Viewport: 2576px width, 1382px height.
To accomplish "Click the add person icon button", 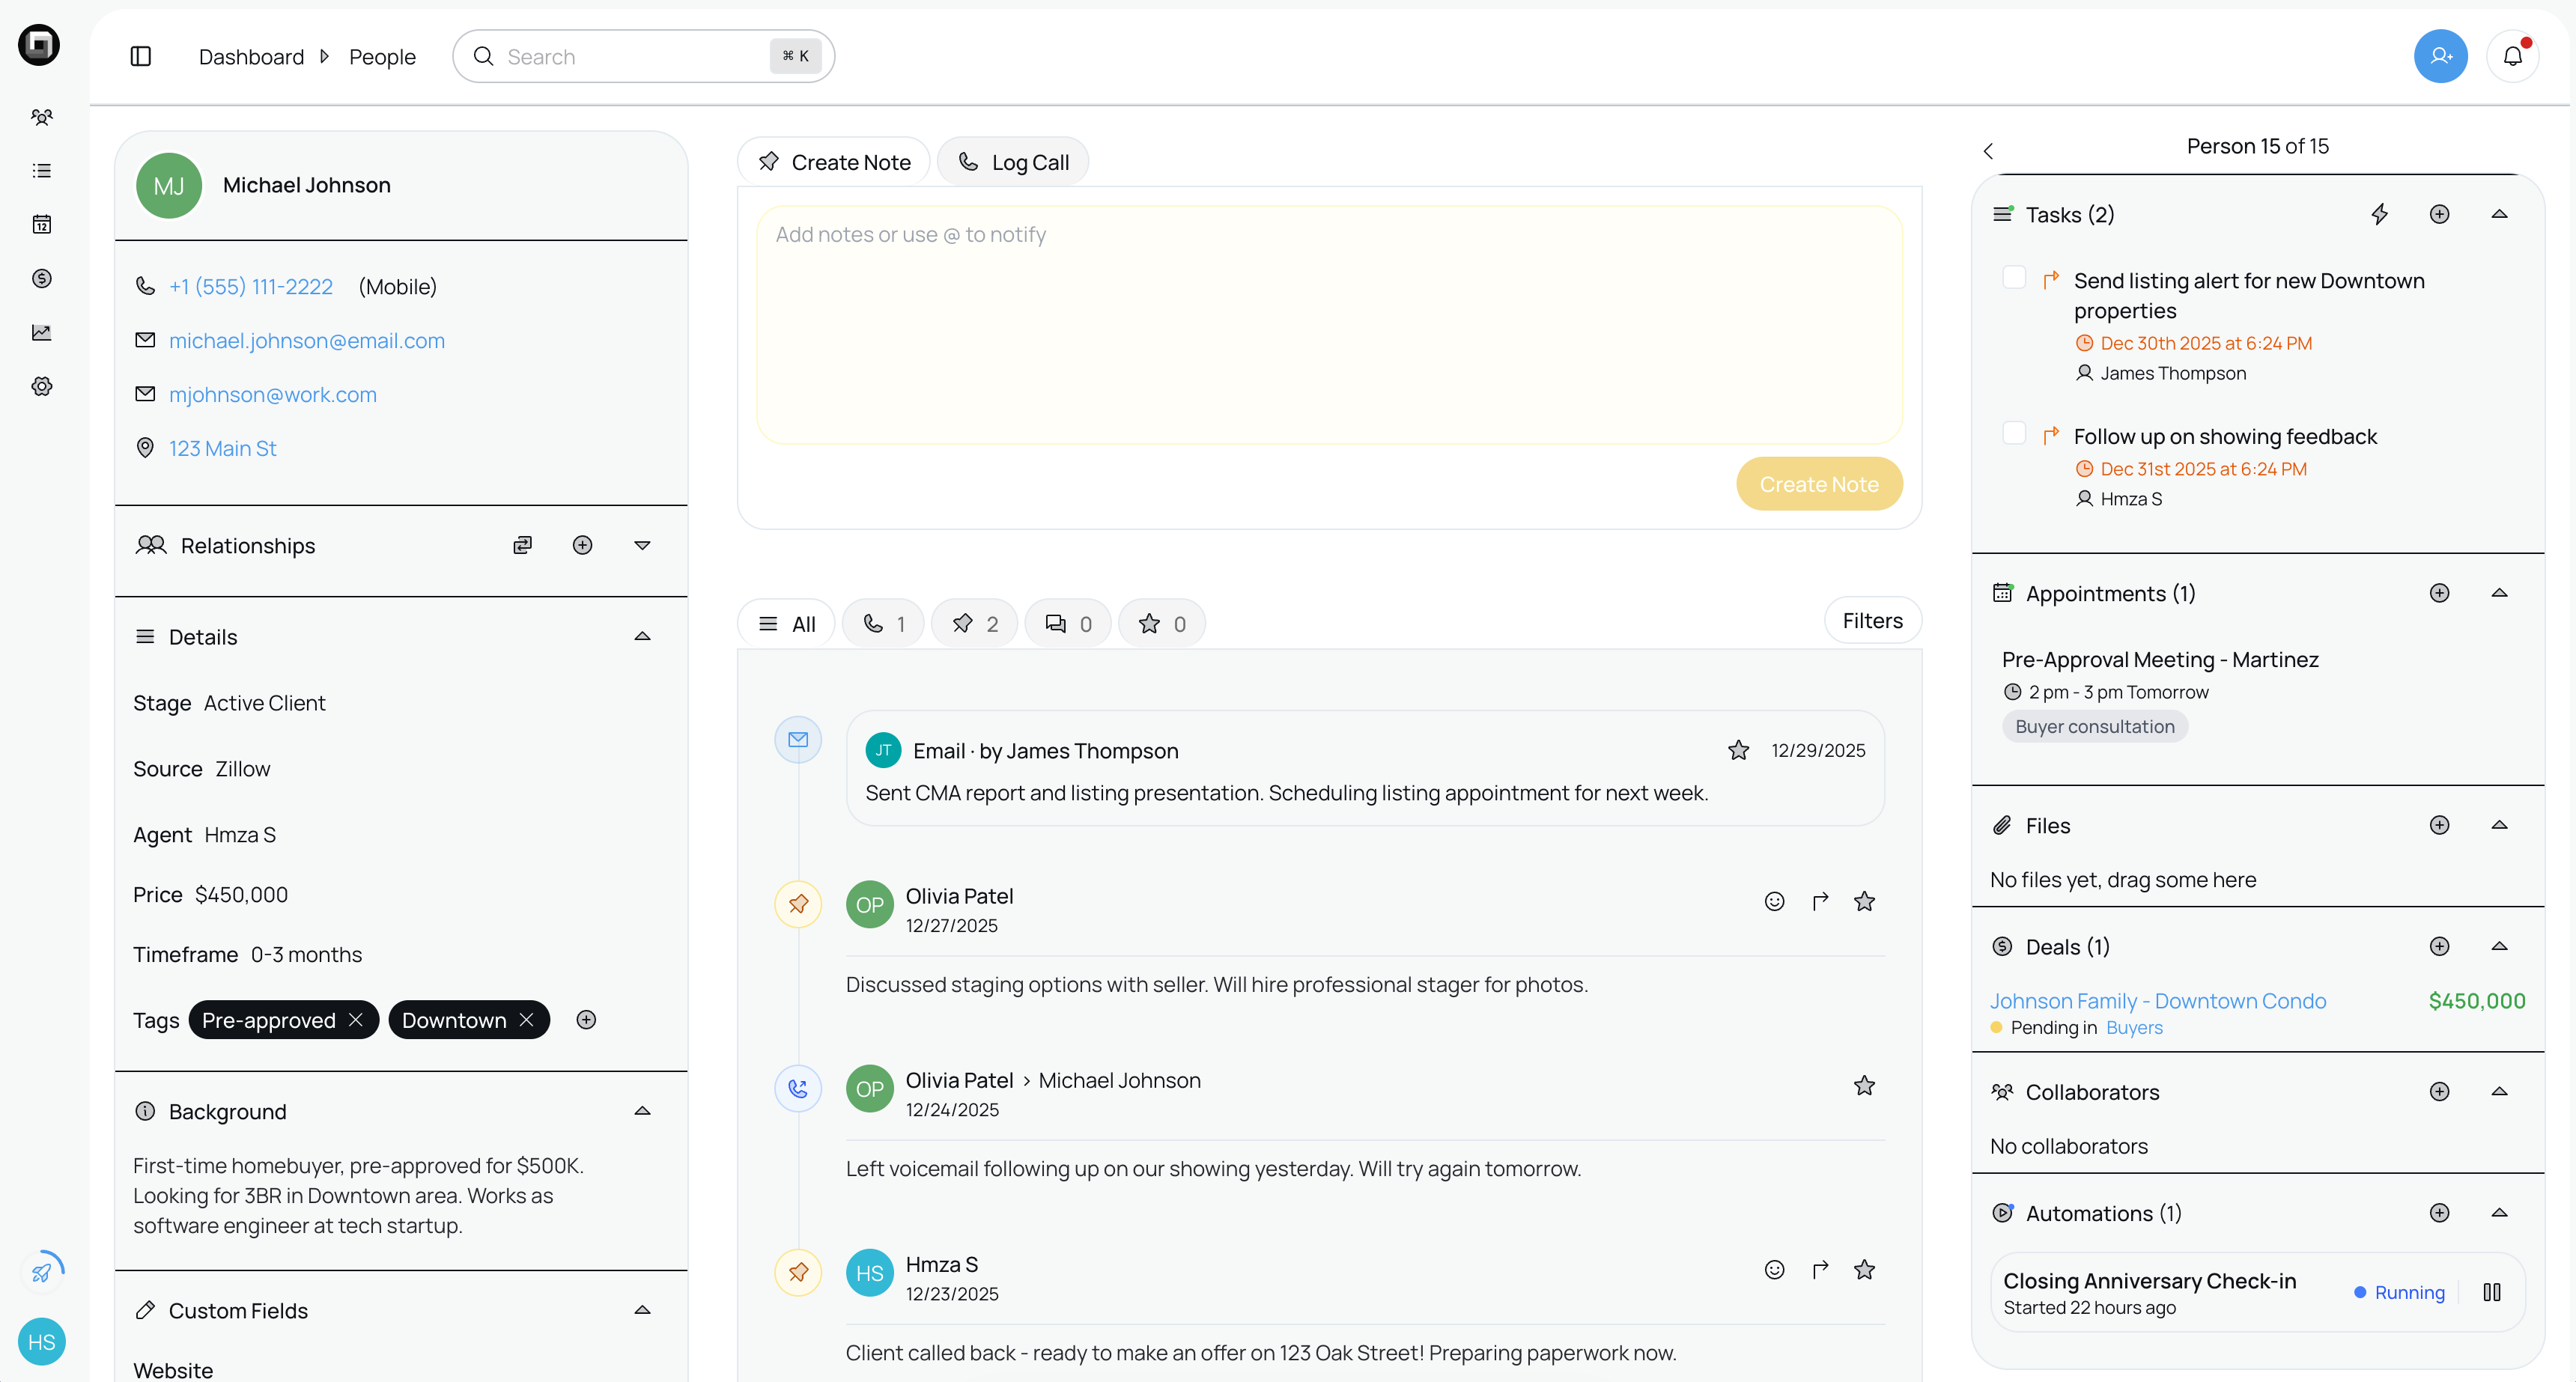I will click(x=2440, y=56).
